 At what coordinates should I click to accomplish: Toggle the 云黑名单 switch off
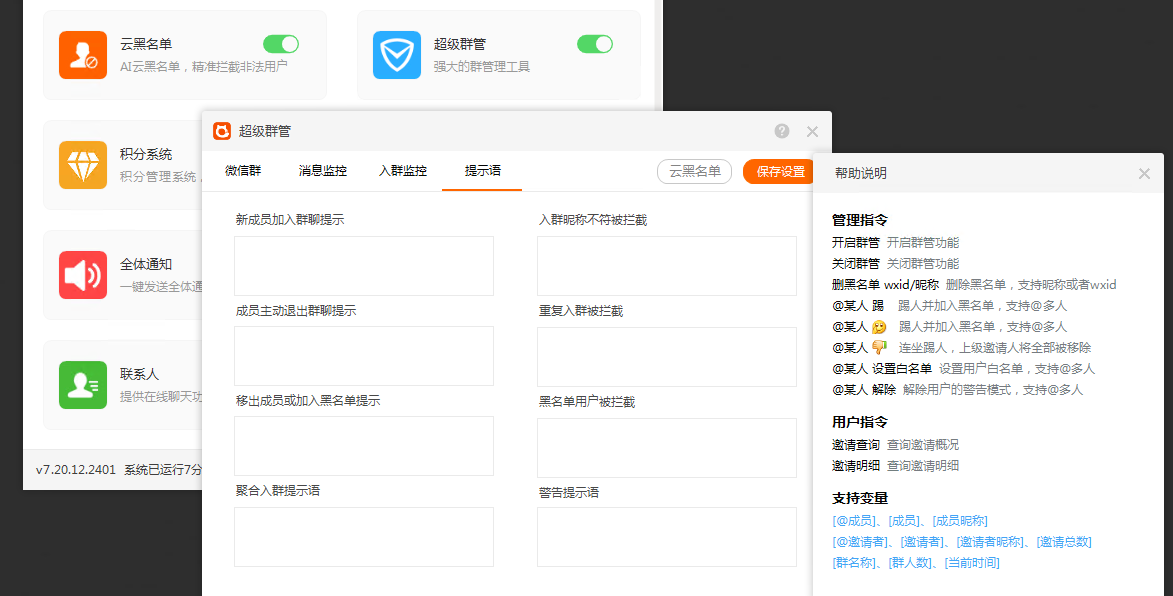point(281,44)
